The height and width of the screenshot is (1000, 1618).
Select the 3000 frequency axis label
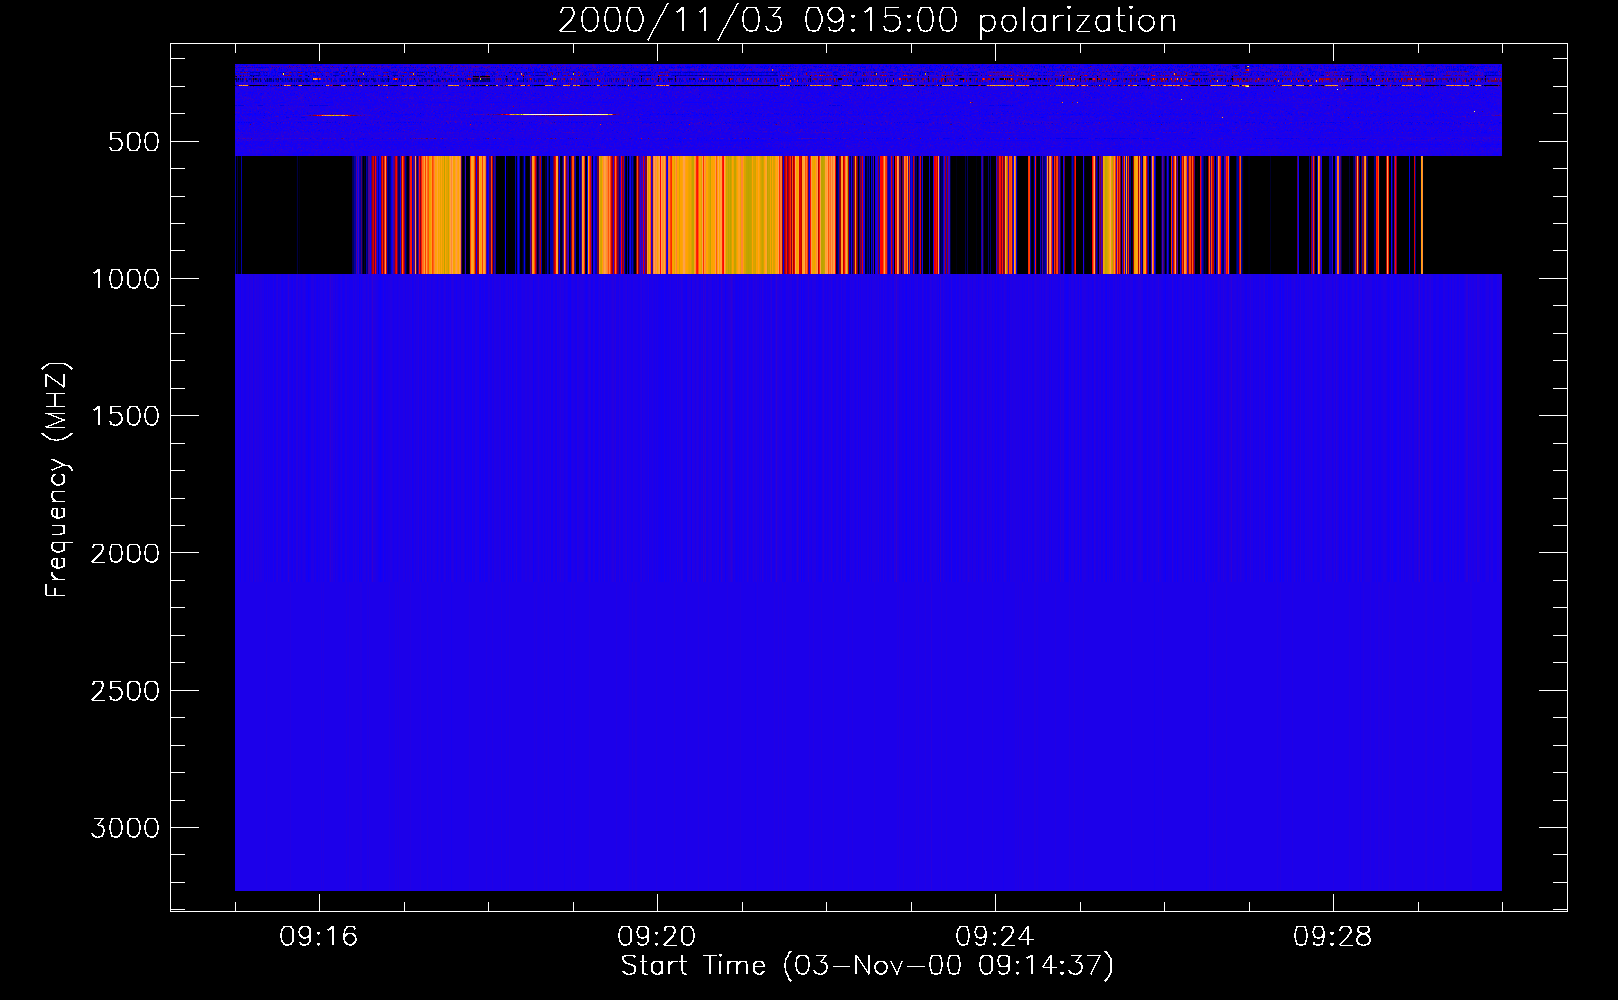(x=125, y=828)
